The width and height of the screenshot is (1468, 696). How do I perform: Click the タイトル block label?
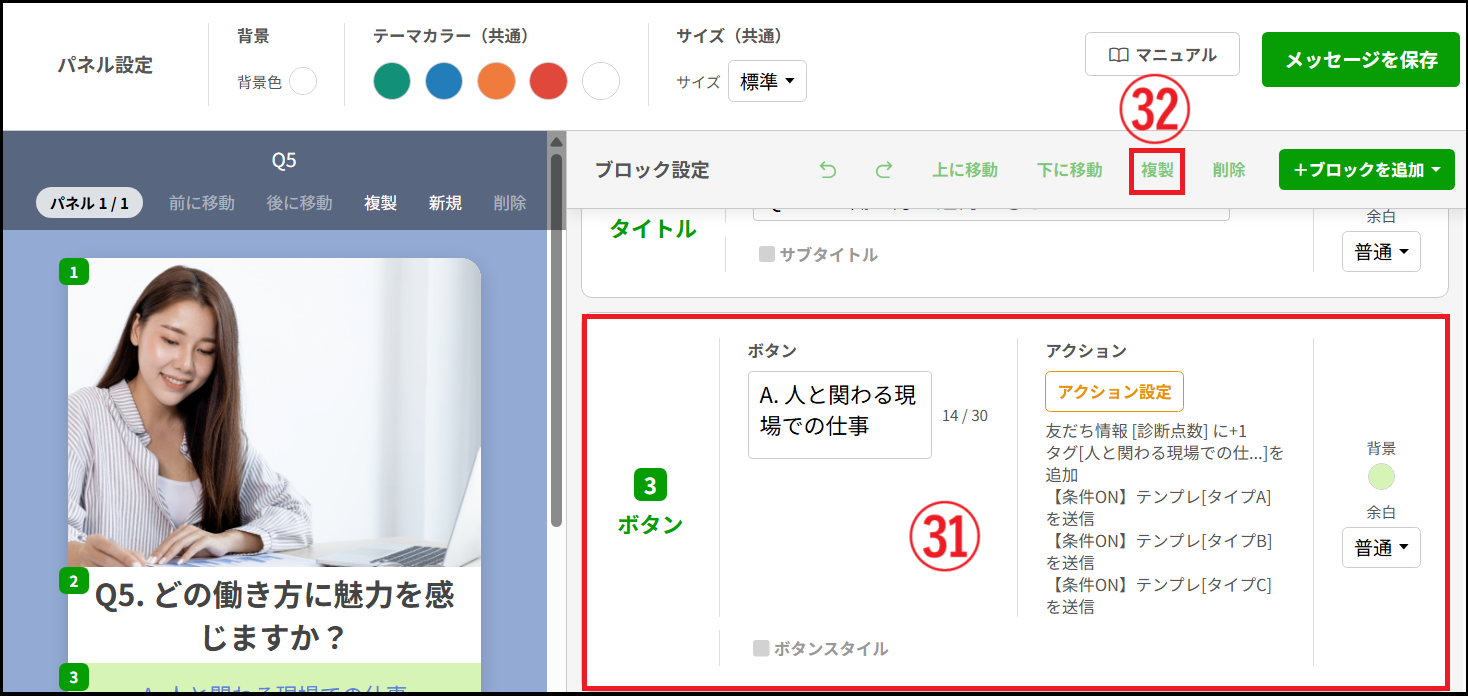[653, 229]
